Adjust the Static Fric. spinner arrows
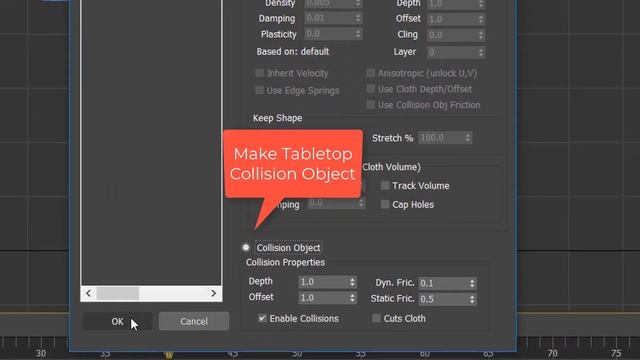The height and width of the screenshot is (360, 640). (x=472, y=299)
